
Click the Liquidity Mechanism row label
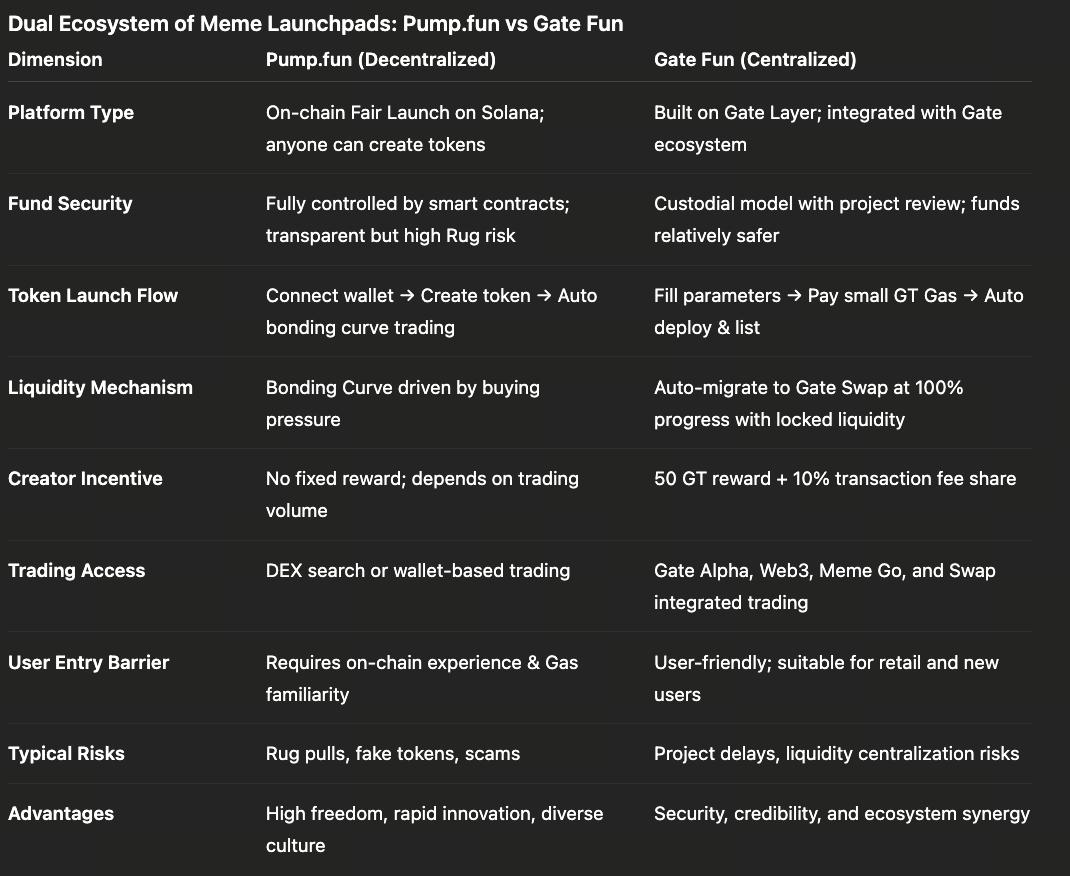coord(100,388)
